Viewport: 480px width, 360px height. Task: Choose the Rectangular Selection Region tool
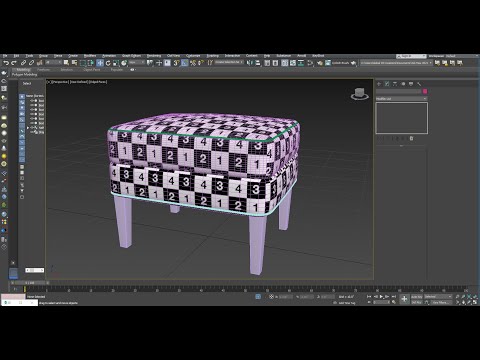[83, 63]
